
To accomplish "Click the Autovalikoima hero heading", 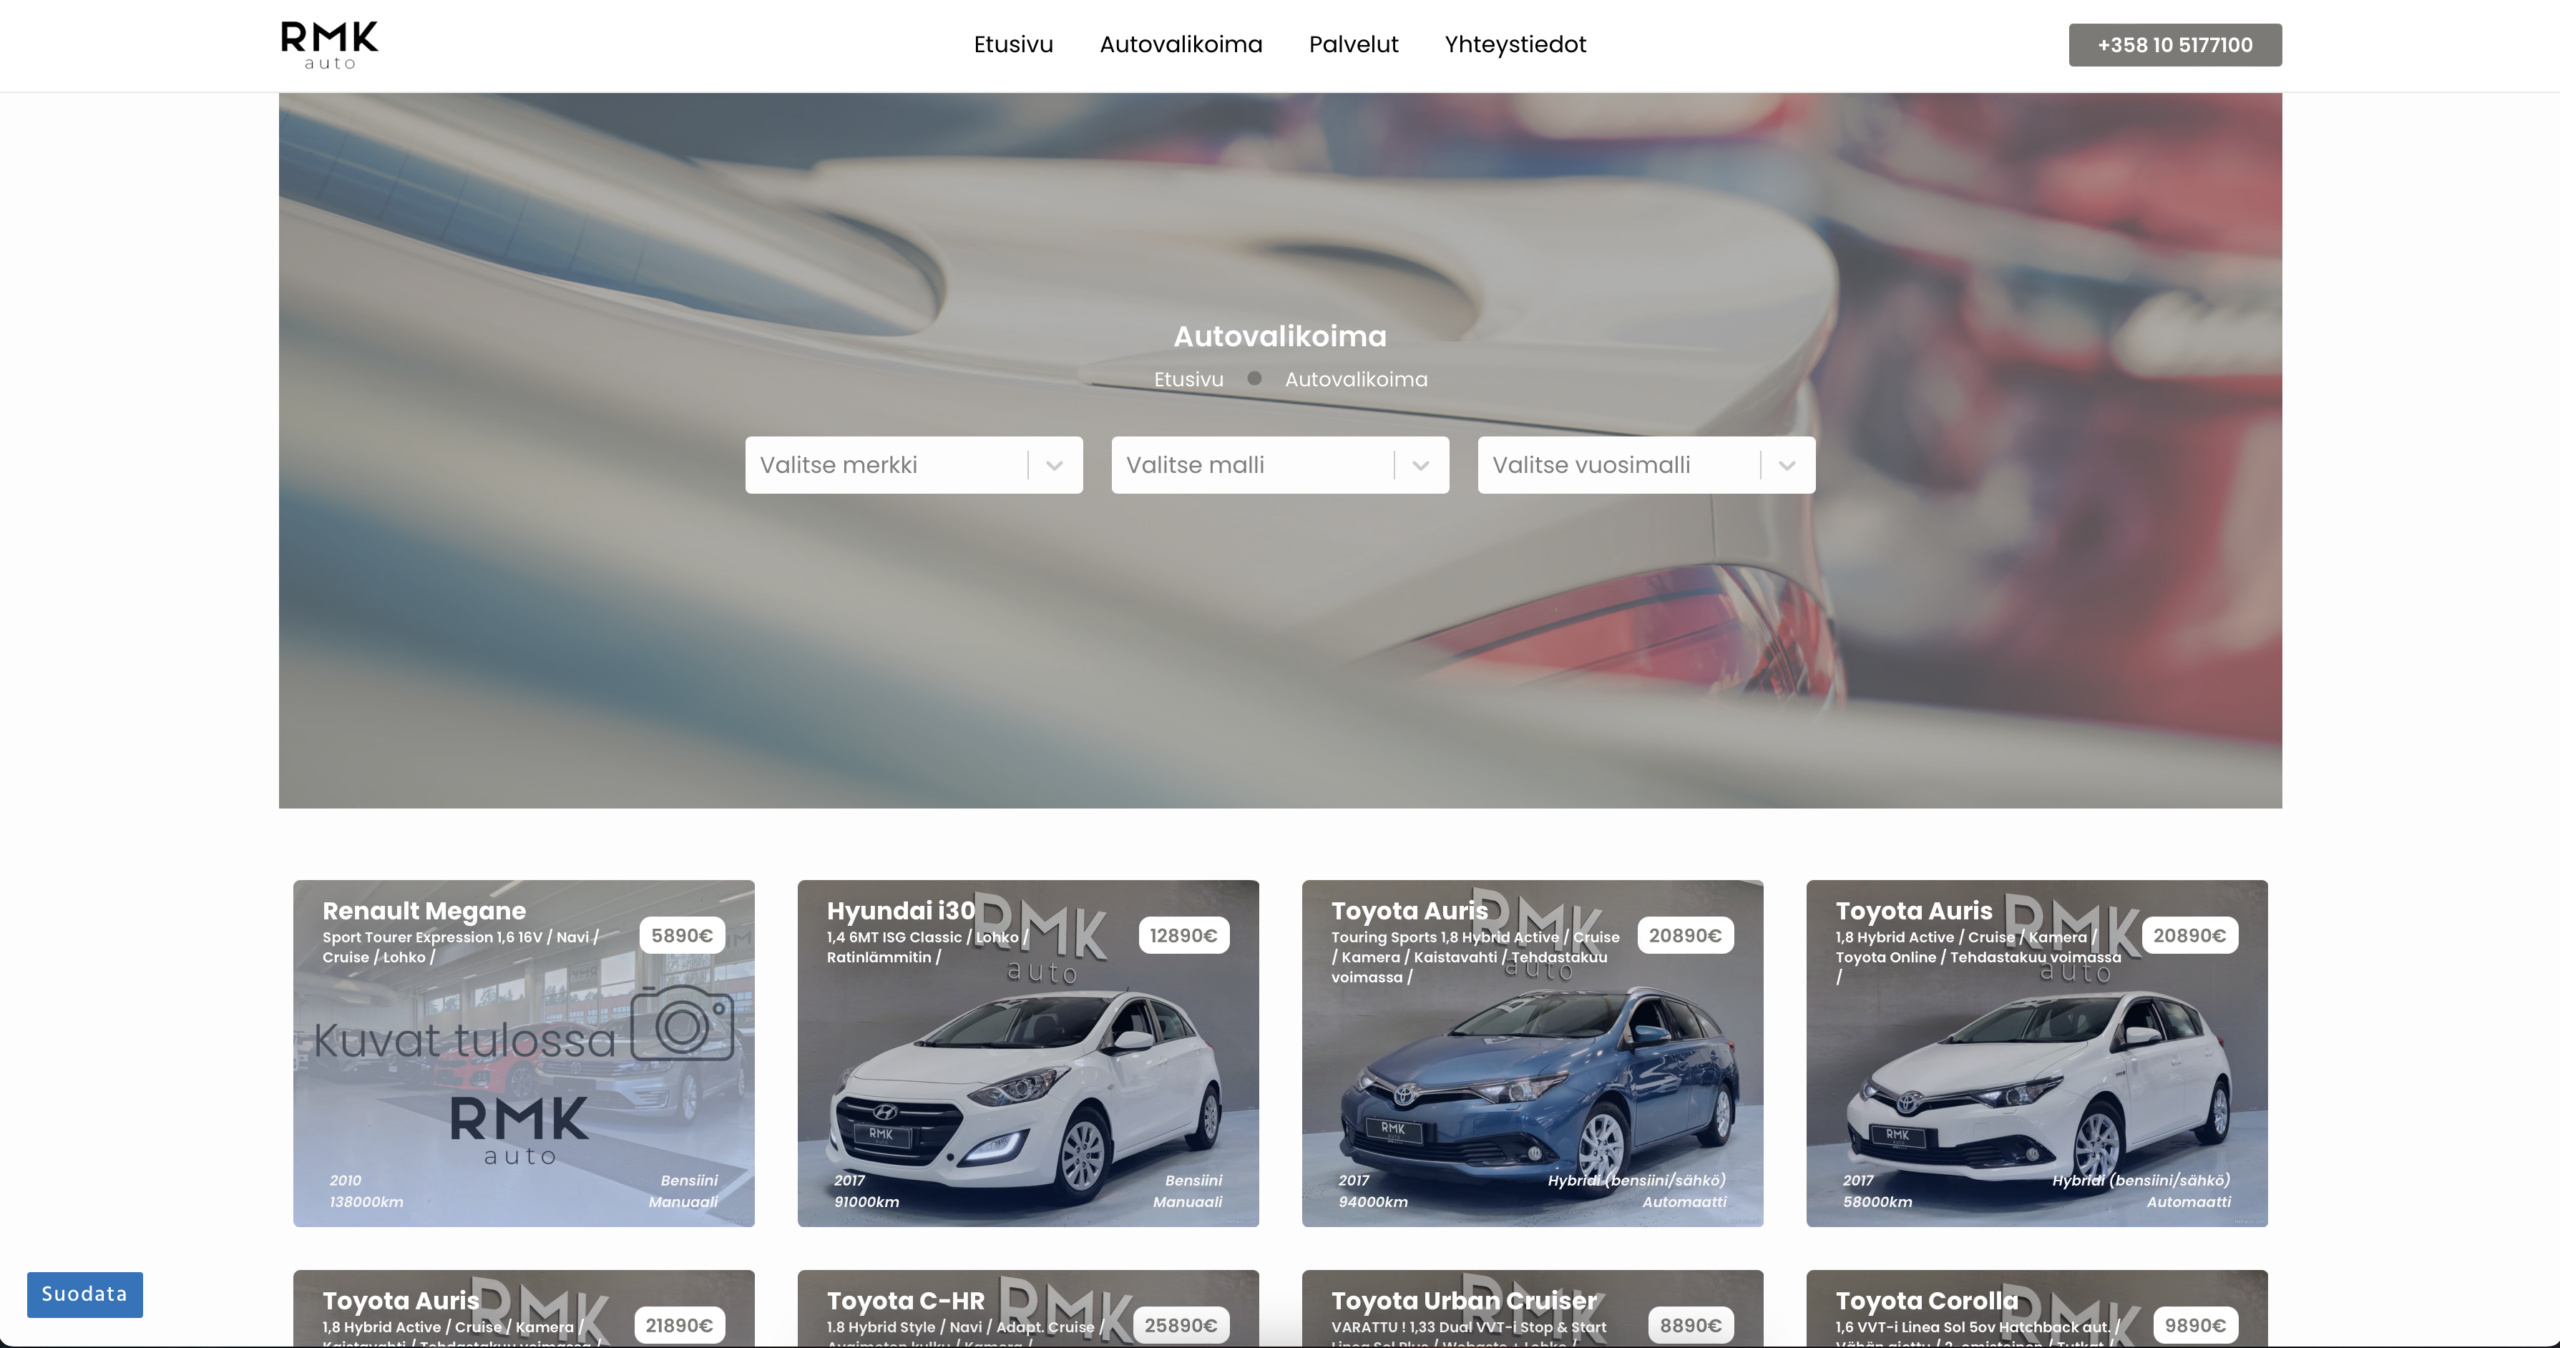I will [x=1280, y=337].
